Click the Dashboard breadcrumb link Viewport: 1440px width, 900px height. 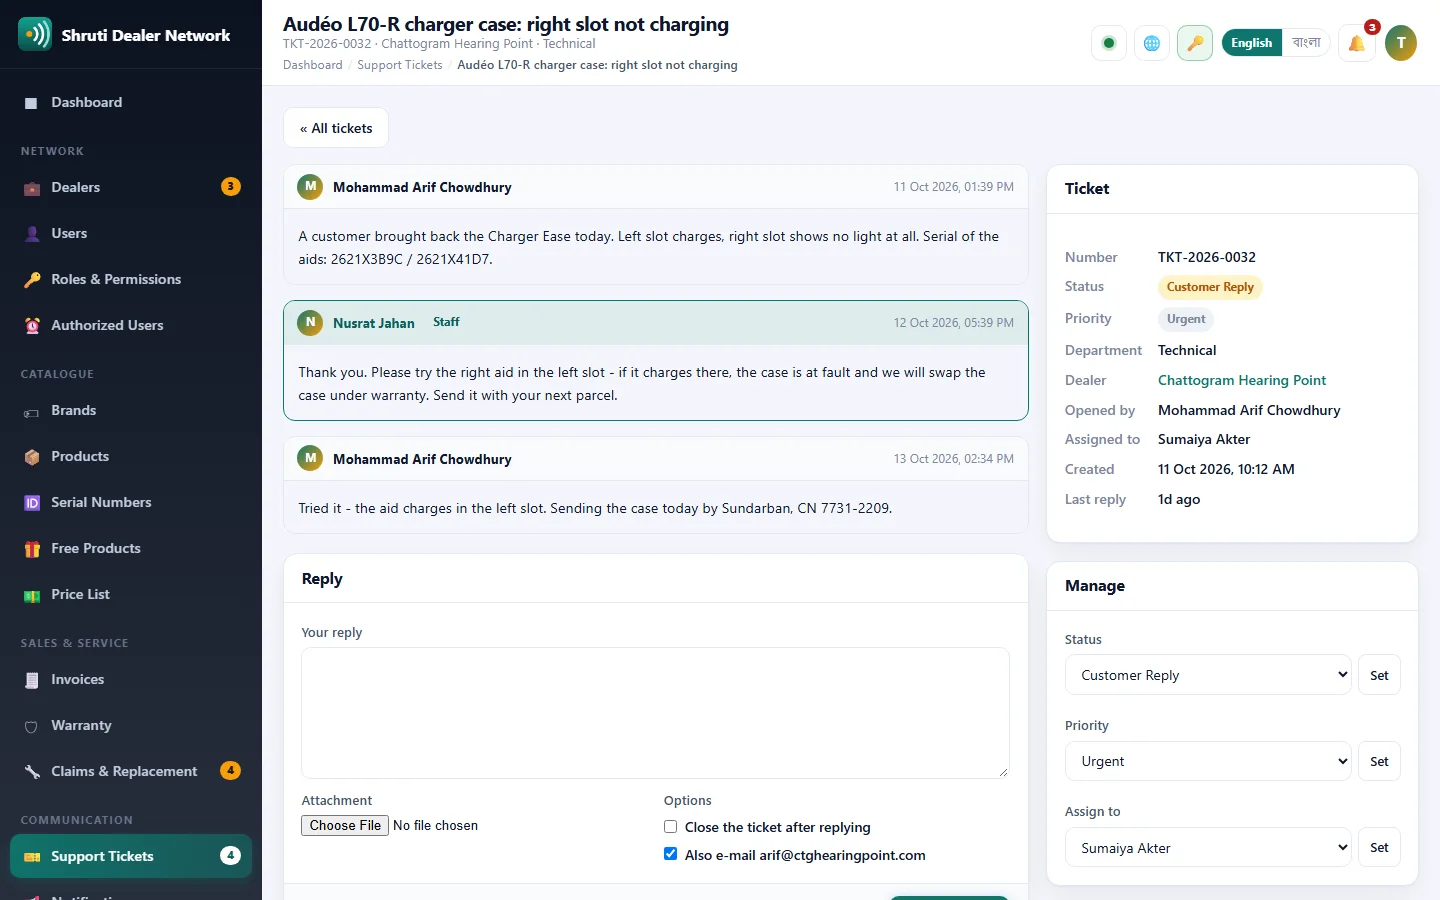pos(312,65)
